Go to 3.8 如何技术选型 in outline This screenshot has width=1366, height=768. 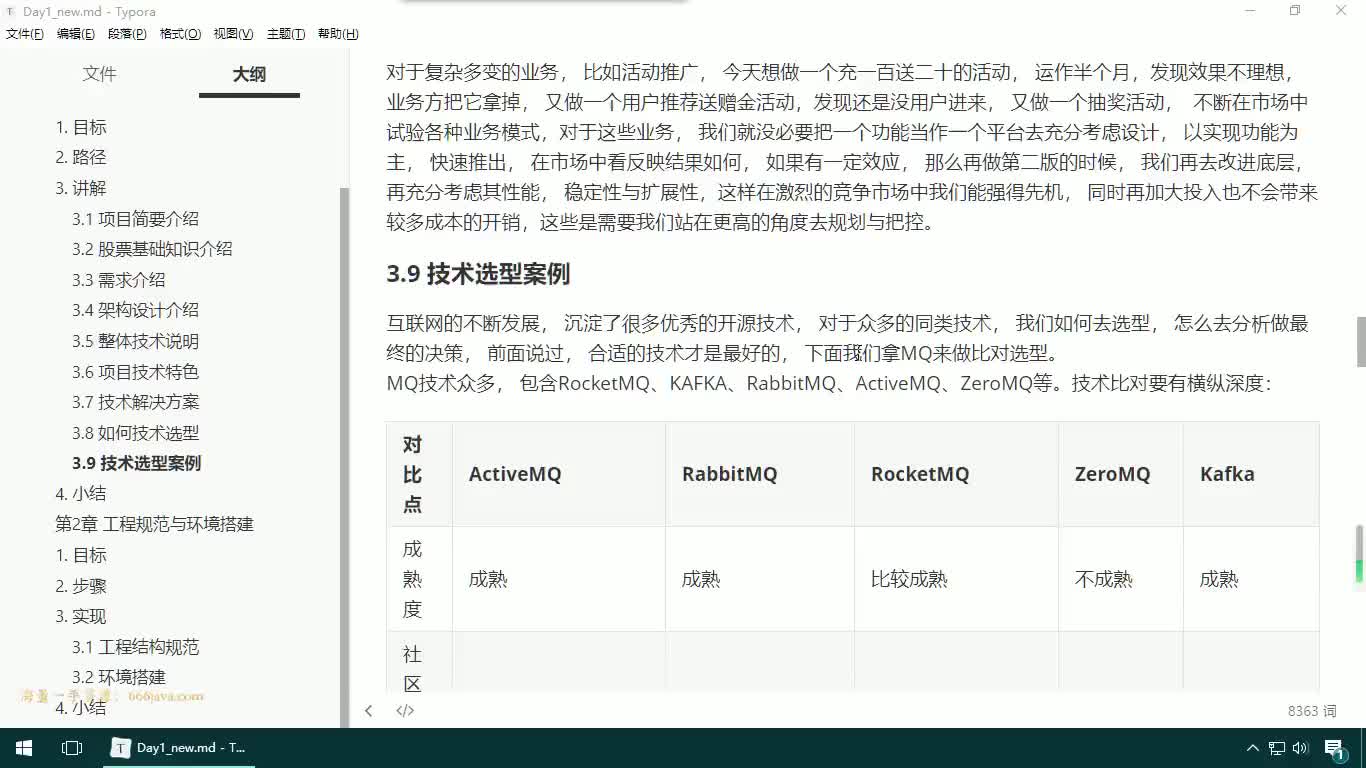(x=135, y=433)
